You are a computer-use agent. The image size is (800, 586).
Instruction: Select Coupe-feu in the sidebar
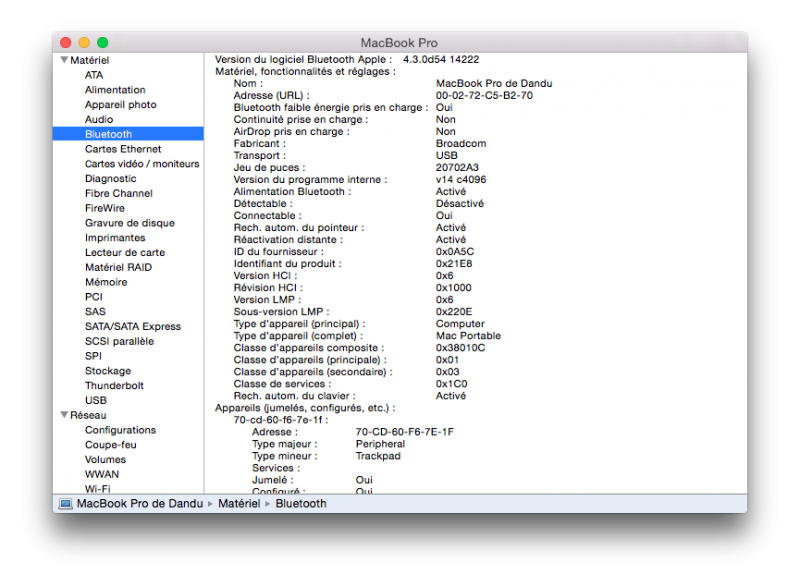tap(111, 445)
